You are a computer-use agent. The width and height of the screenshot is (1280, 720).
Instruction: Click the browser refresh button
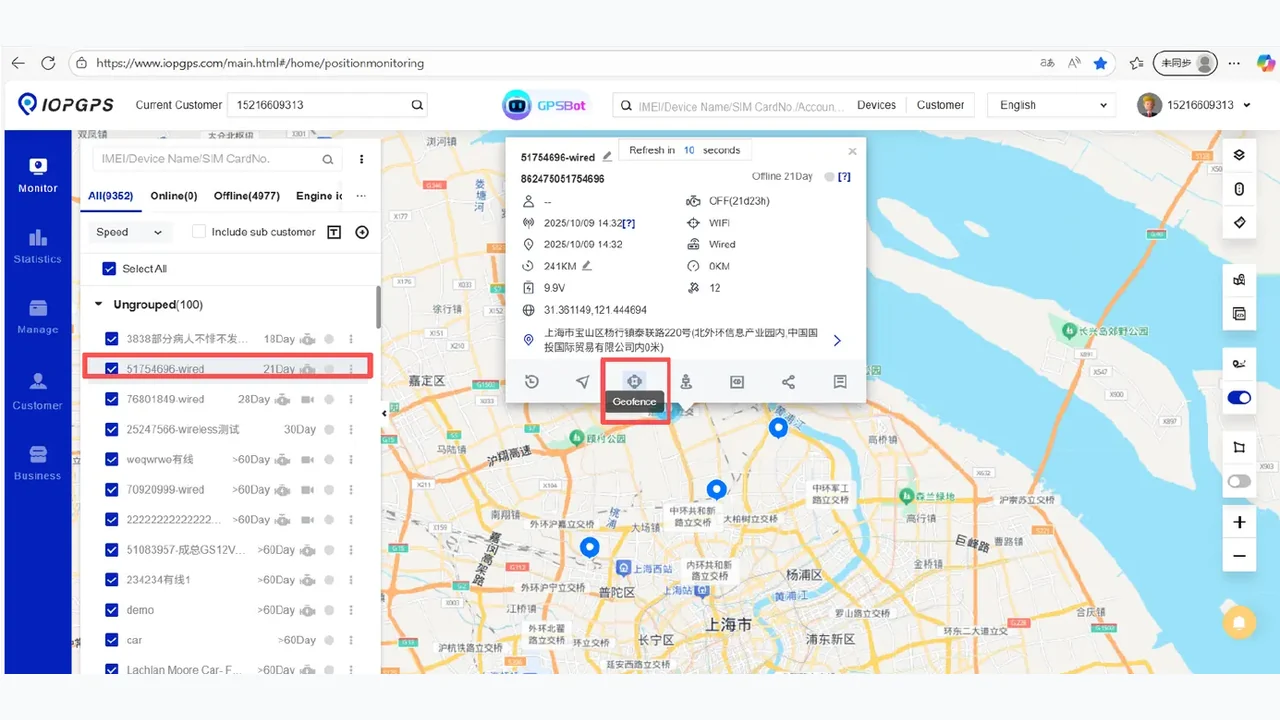tap(48, 63)
